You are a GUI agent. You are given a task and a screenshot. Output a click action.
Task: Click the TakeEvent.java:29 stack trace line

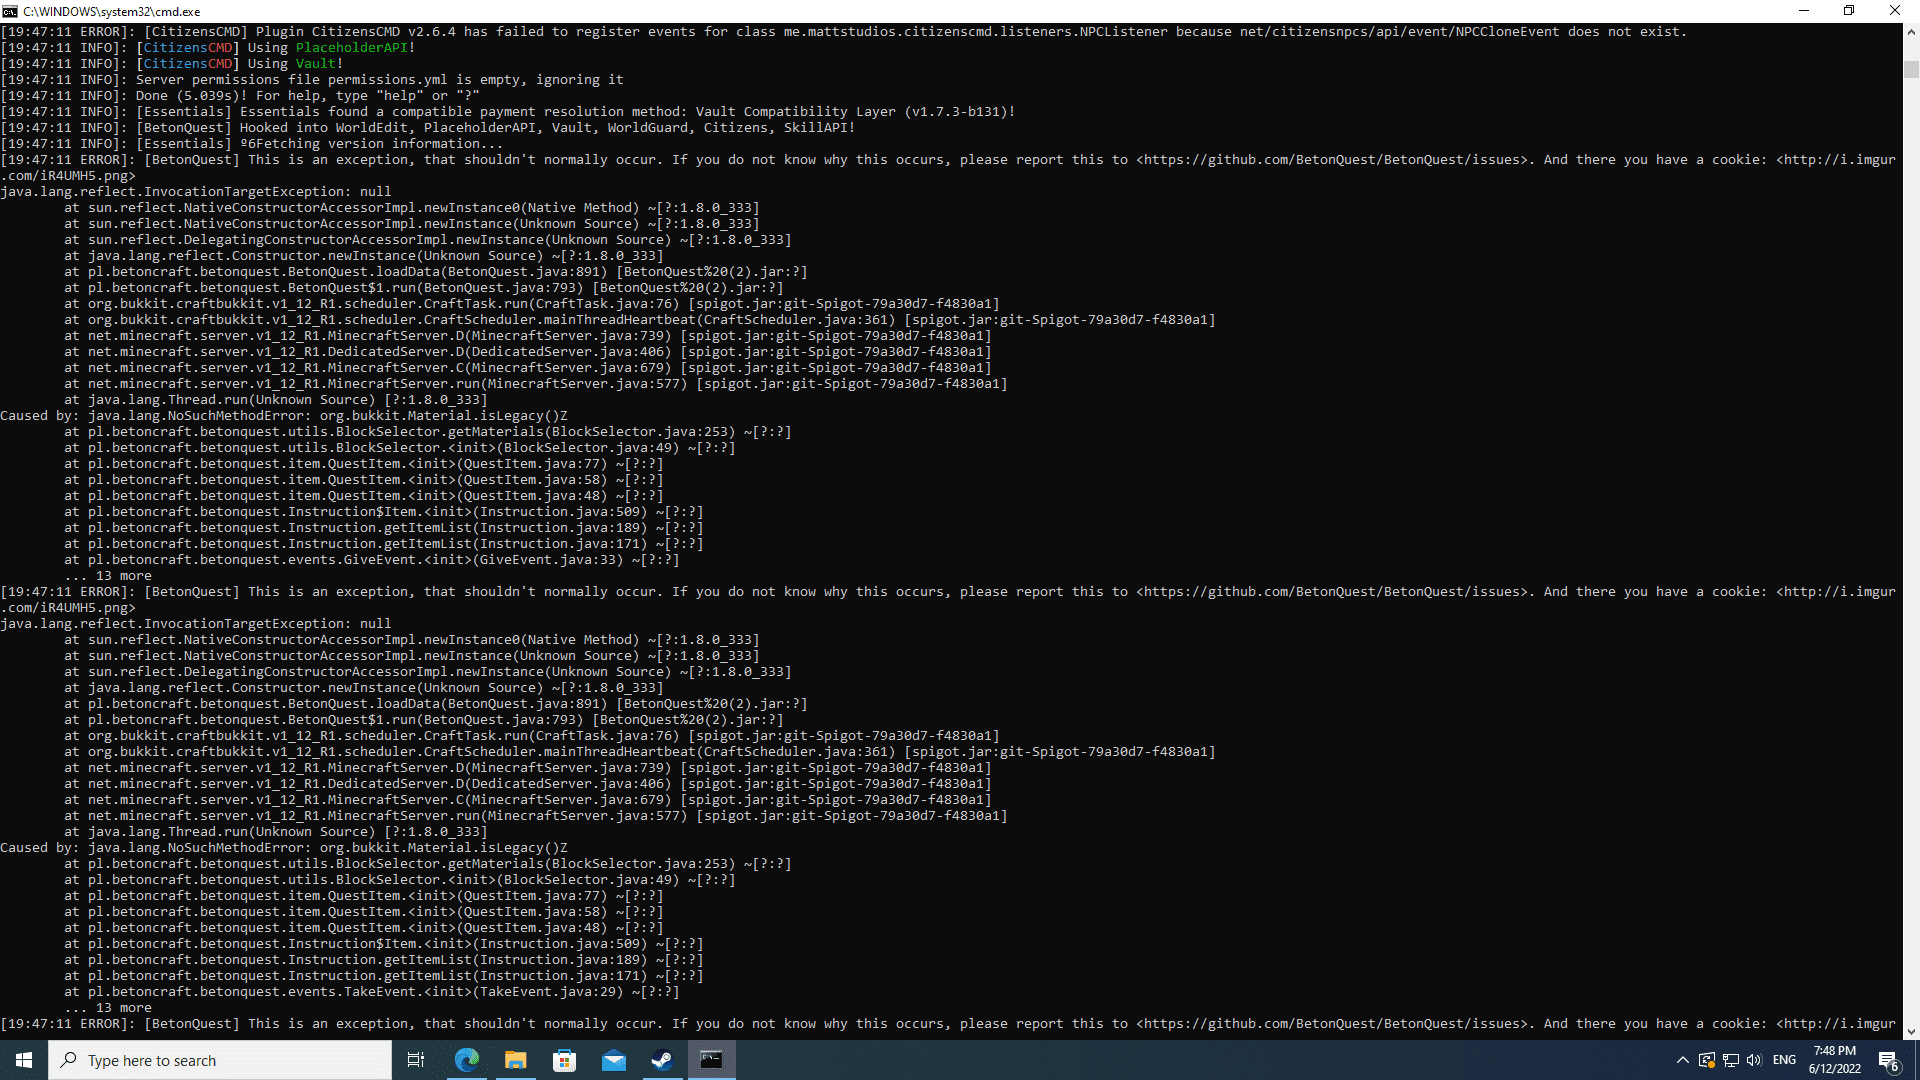(x=372, y=991)
